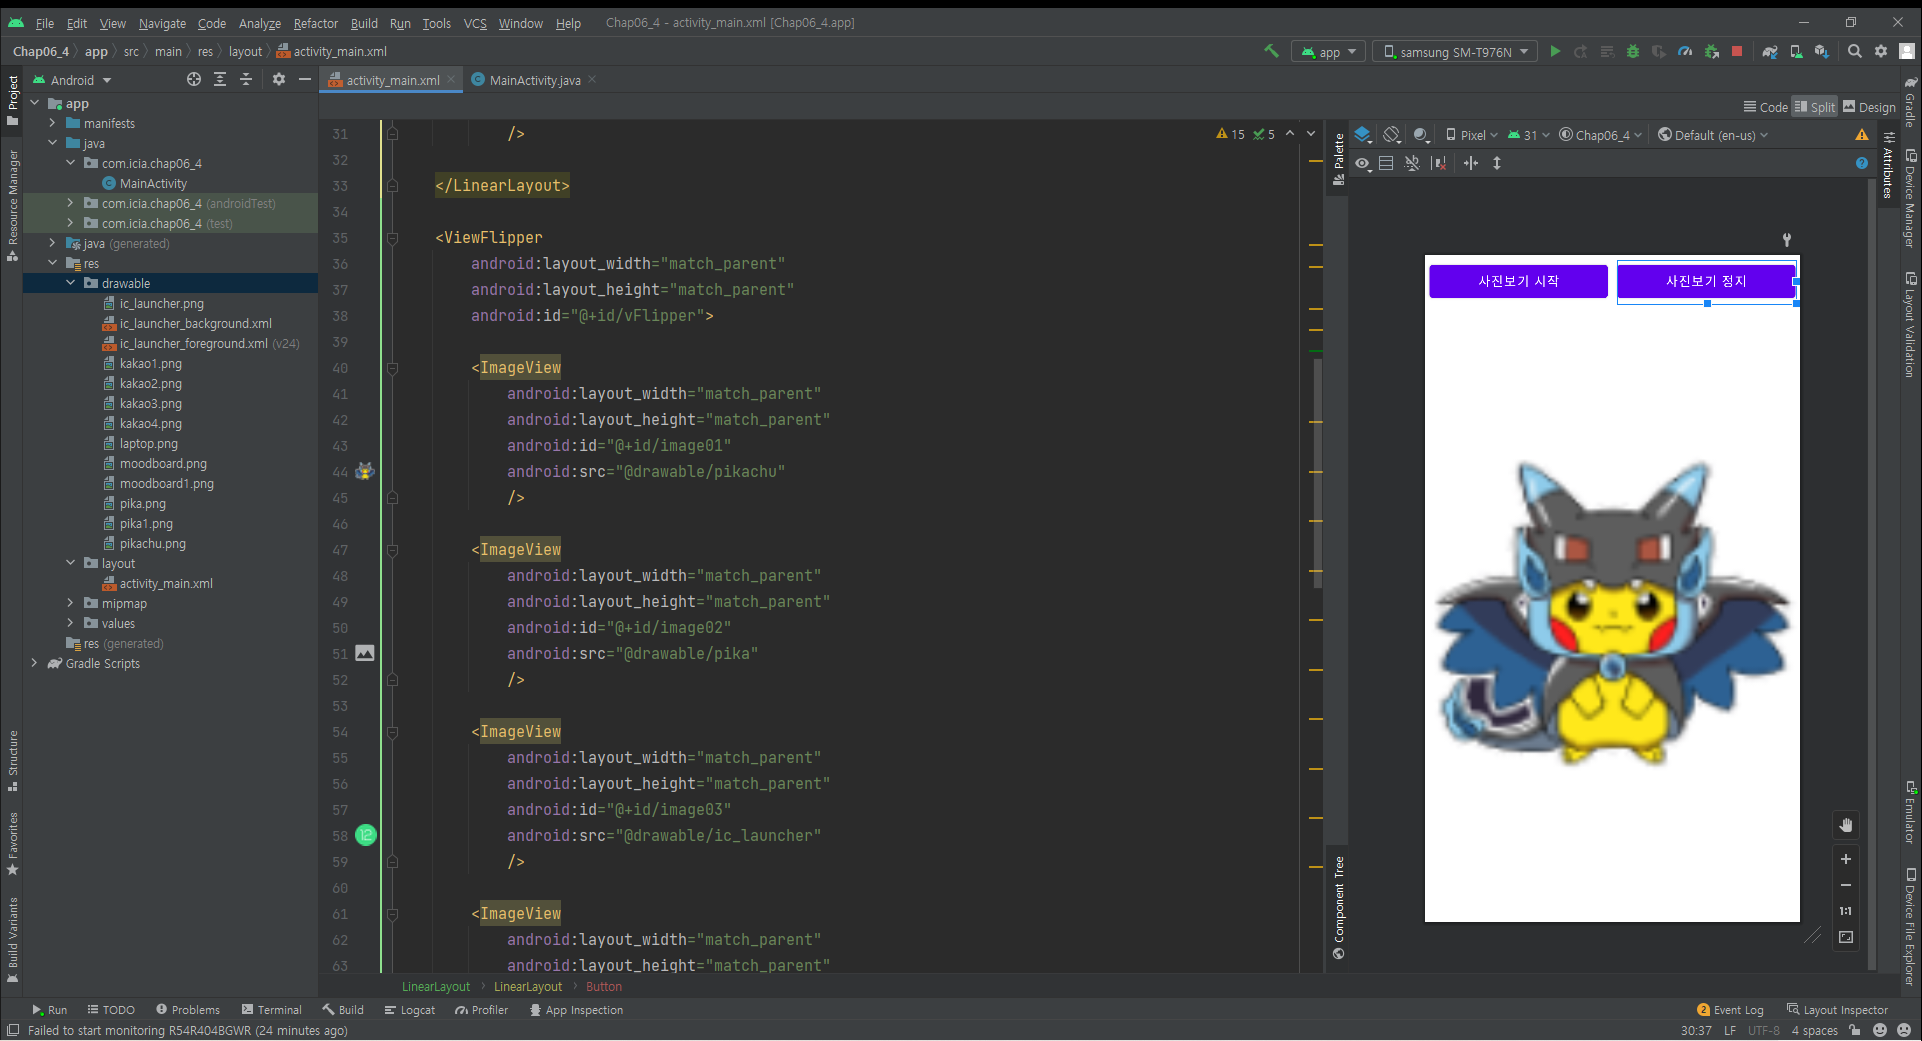Image resolution: width=1922 pixels, height=1041 pixels.
Task: Open the Layout Inspector
Action: [1837, 1010]
